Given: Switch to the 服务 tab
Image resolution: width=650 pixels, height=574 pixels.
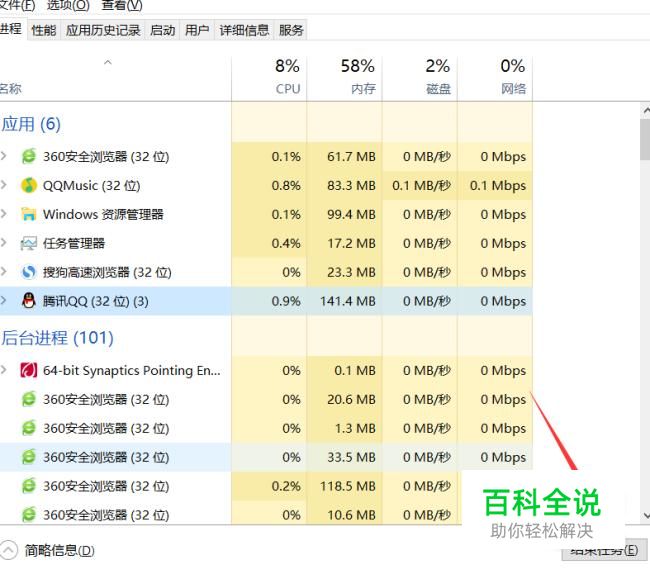Looking at the screenshot, I should (x=291, y=30).
